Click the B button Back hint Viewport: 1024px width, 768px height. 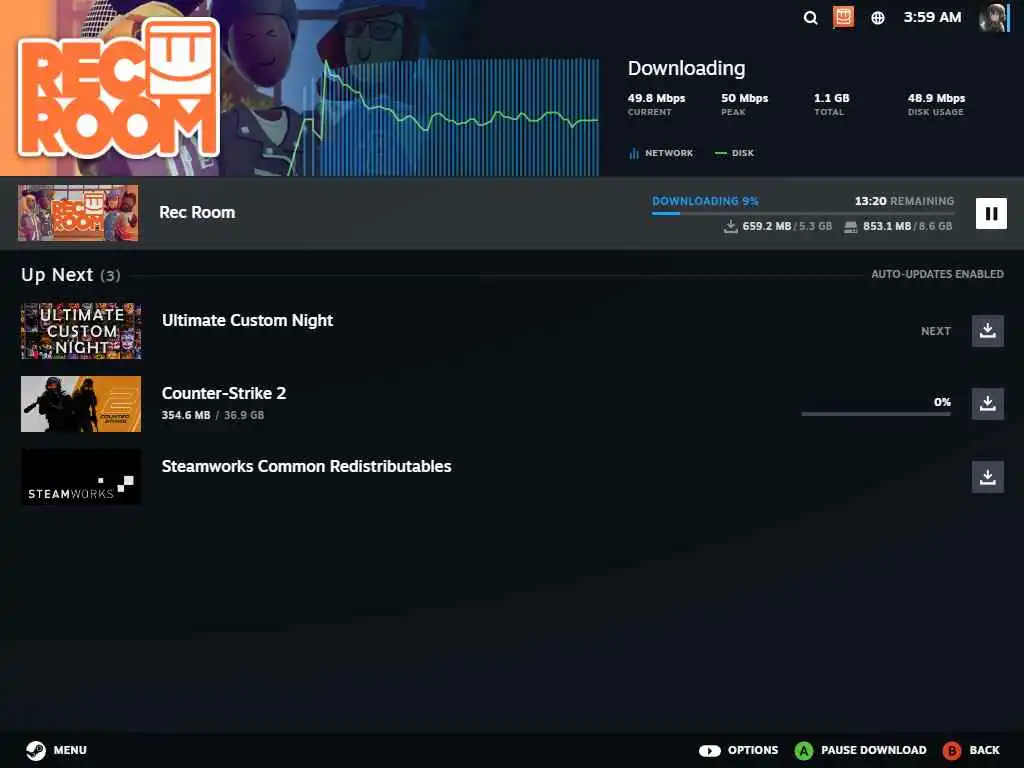point(952,750)
